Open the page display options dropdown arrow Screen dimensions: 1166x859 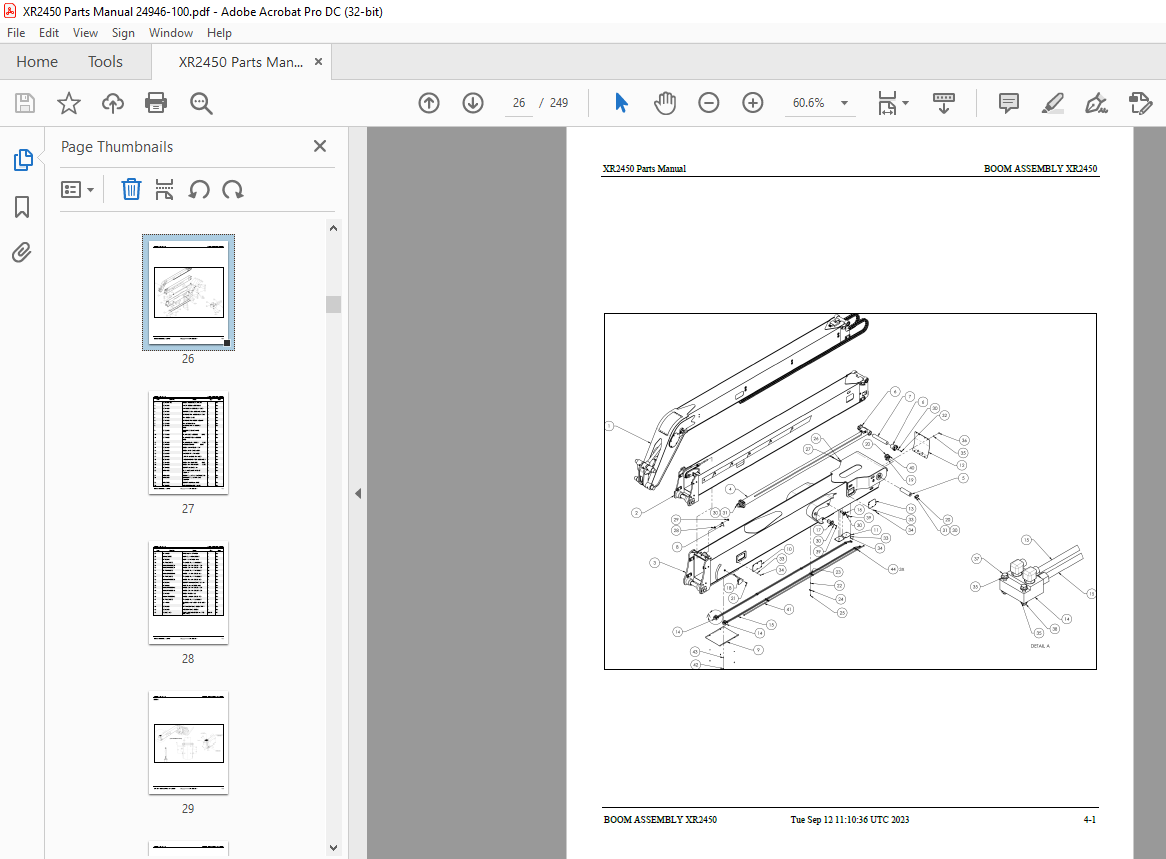pos(906,103)
